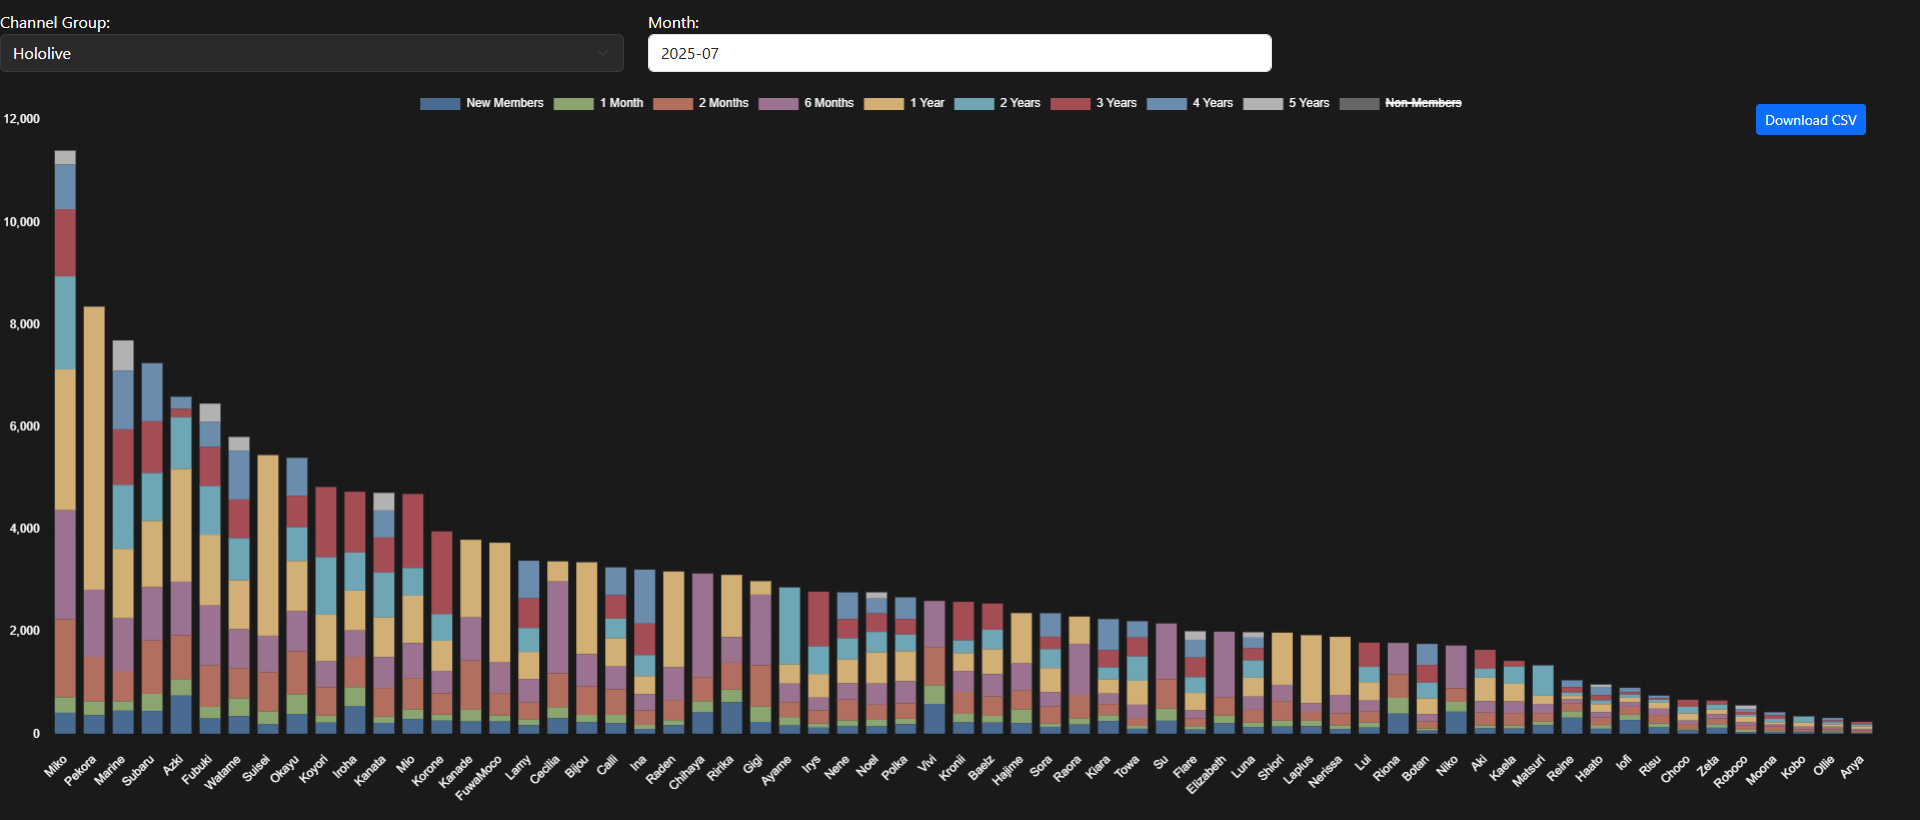Click the Kanade axis label
1920x820 pixels.
coord(456,771)
